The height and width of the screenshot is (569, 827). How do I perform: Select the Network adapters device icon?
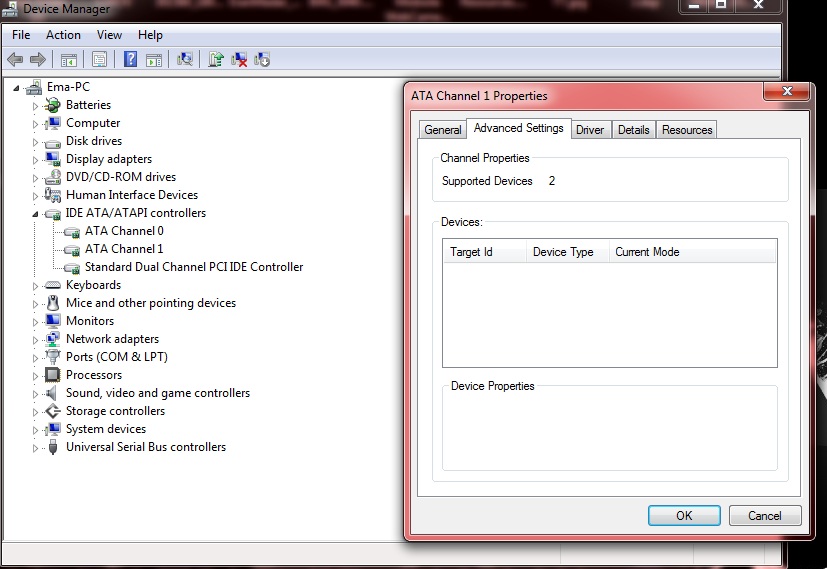click(x=53, y=339)
